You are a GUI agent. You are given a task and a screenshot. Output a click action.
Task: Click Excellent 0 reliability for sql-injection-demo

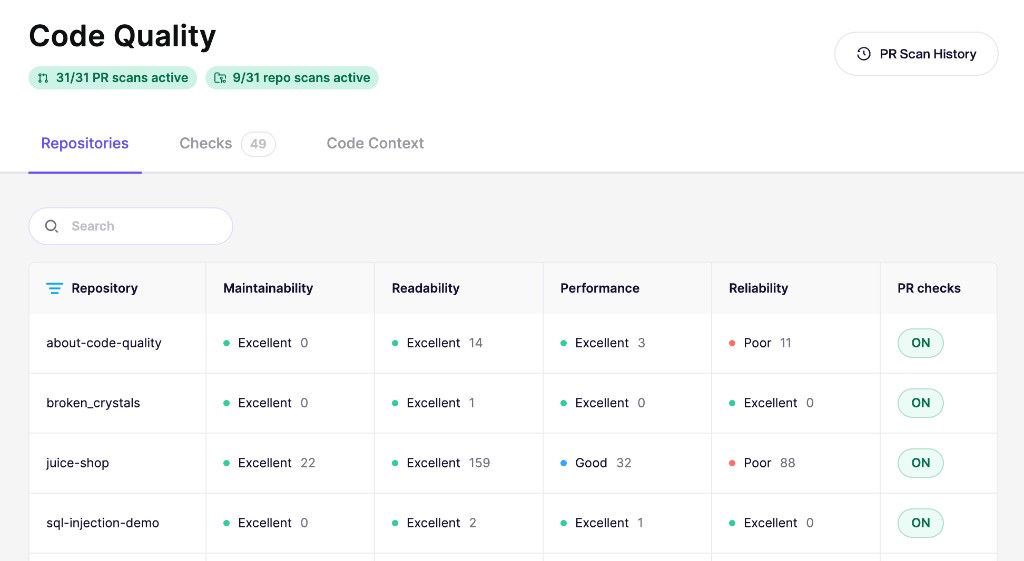[771, 523]
